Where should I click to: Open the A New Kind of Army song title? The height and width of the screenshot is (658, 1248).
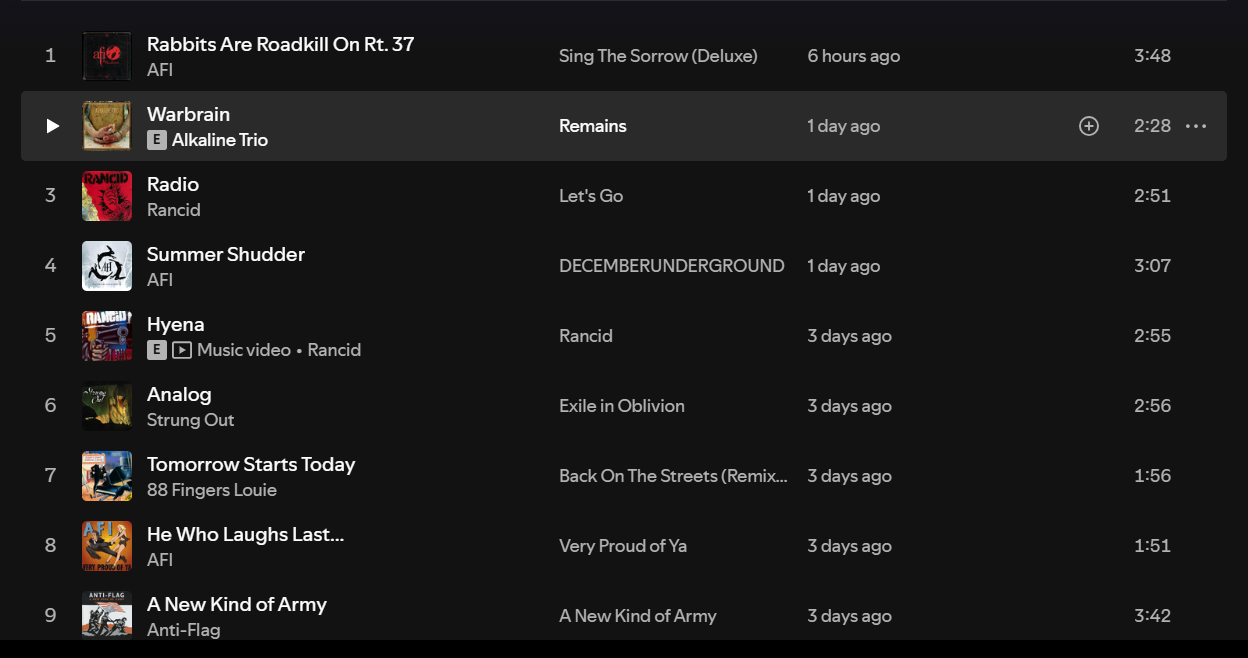click(237, 604)
